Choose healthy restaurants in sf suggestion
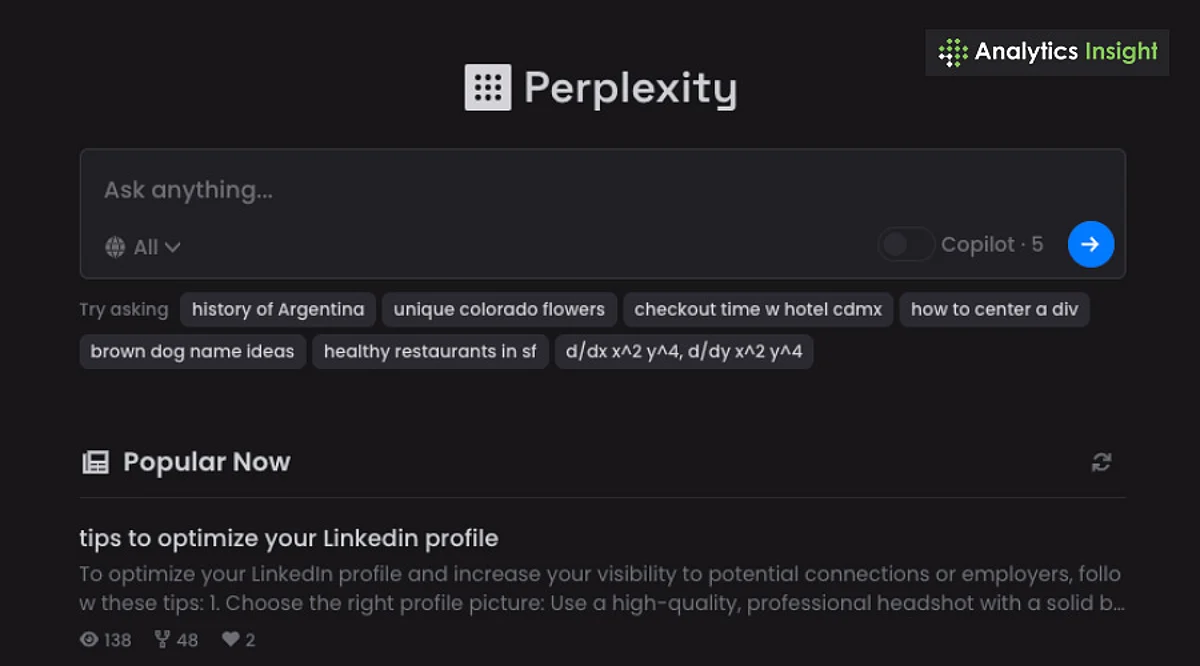 tap(430, 351)
